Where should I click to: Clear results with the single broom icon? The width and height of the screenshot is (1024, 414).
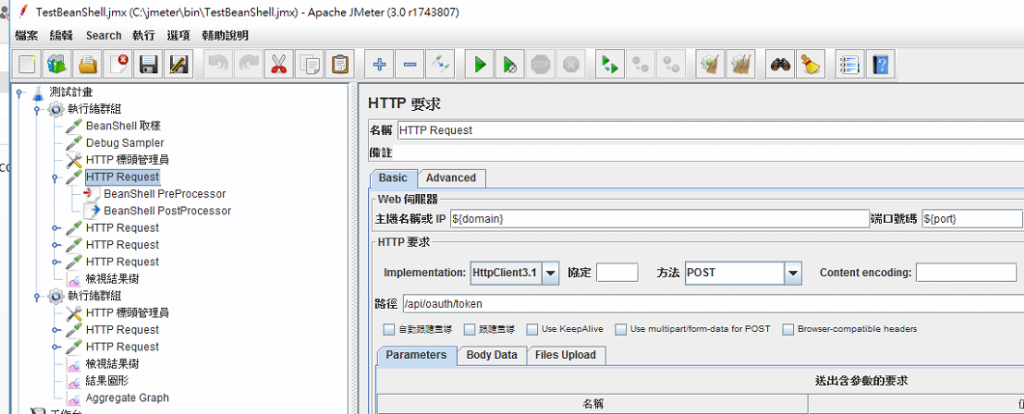(x=711, y=64)
